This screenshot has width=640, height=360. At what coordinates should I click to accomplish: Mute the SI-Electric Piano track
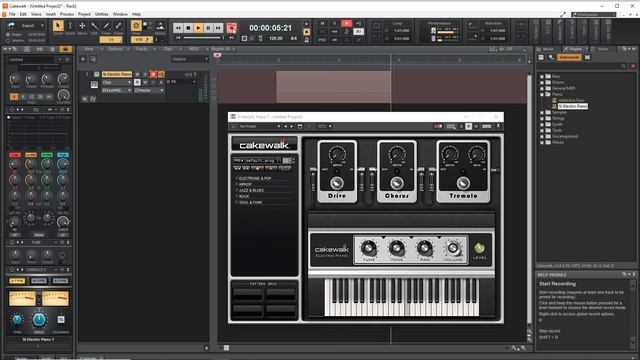(138, 74)
